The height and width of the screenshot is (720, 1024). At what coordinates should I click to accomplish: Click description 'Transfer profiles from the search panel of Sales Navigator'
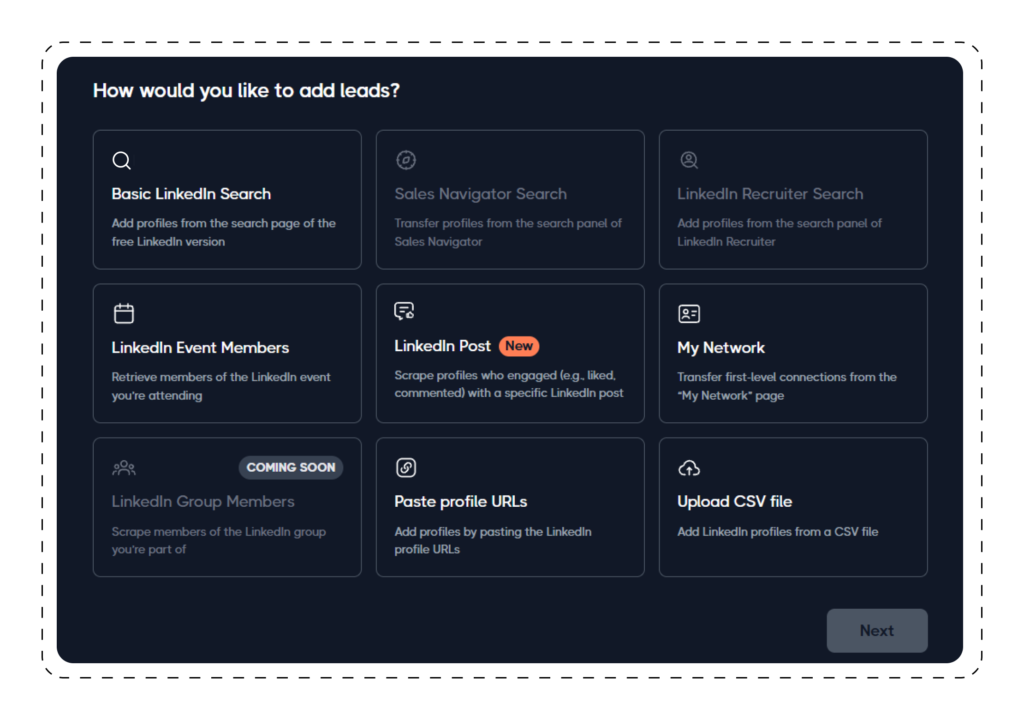click(x=508, y=233)
